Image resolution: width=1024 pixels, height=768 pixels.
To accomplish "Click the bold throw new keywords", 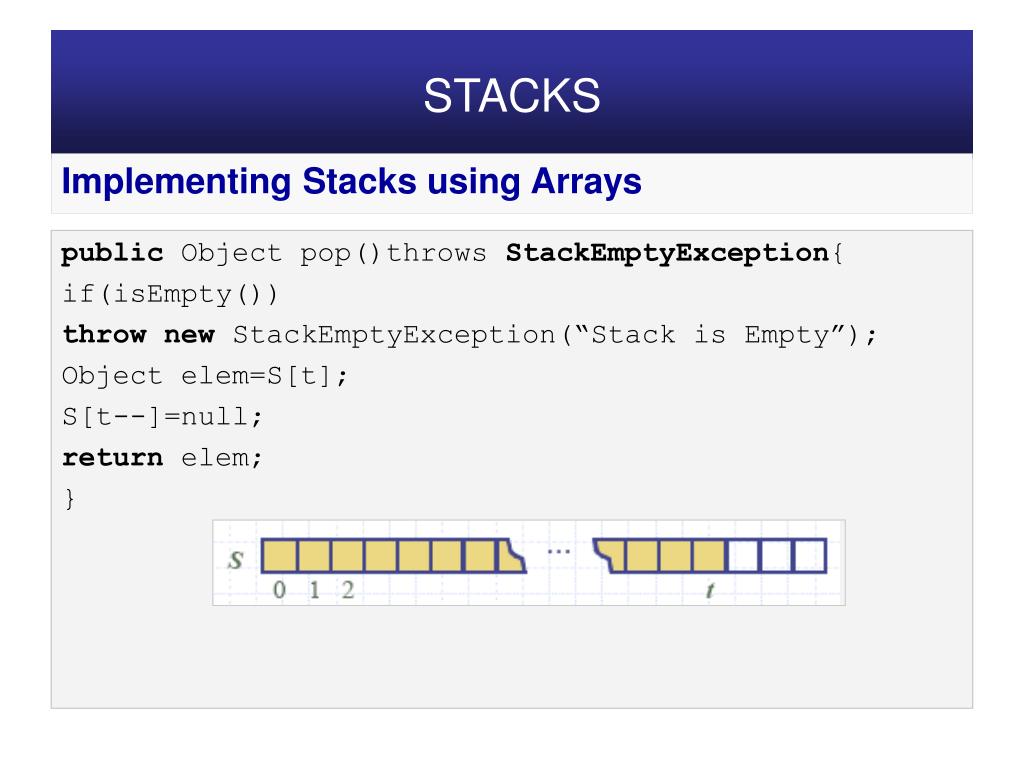I will [x=138, y=335].
